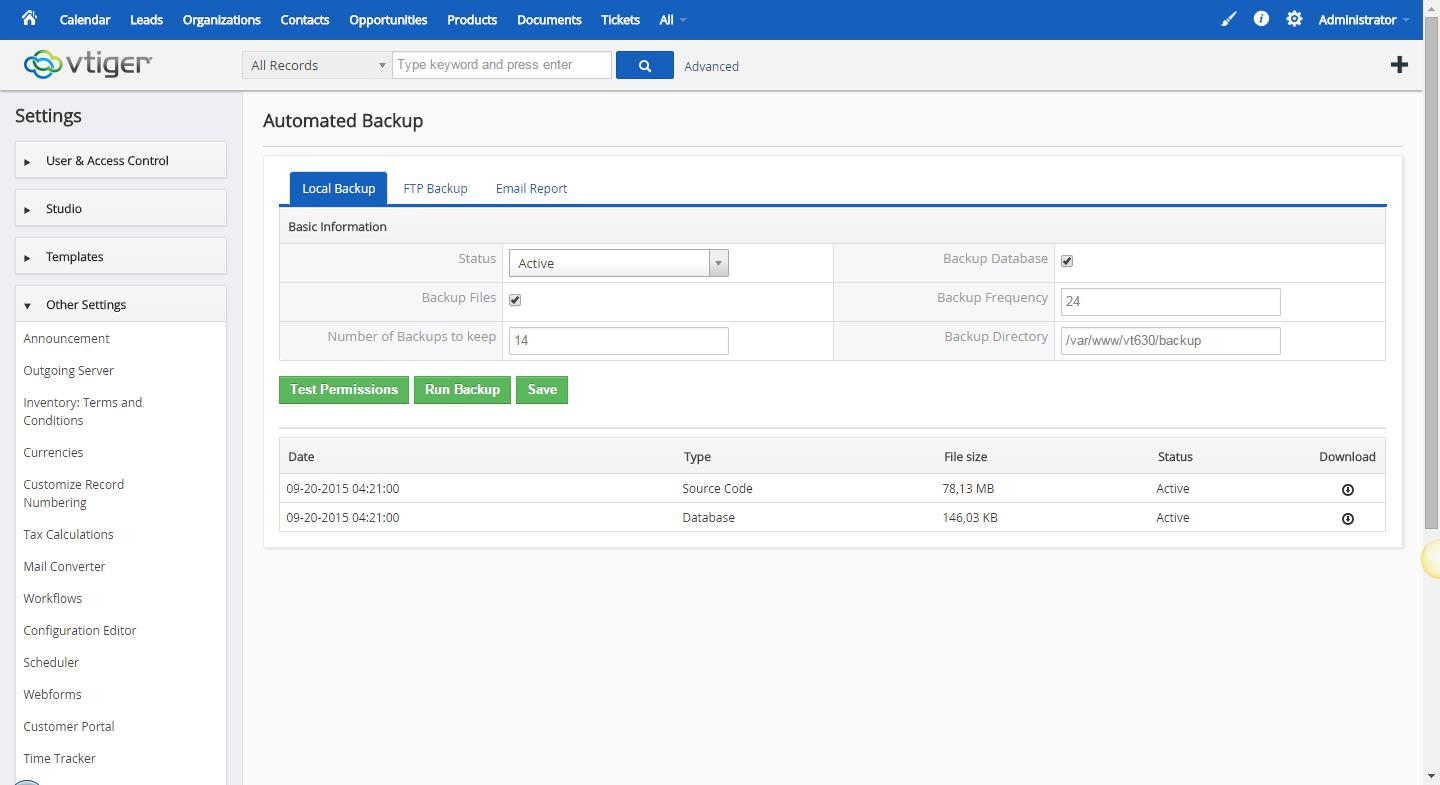Focus the keyword search field
Image resolution: width=1440 pixels, height=785 pixels.
pos(502,65)
